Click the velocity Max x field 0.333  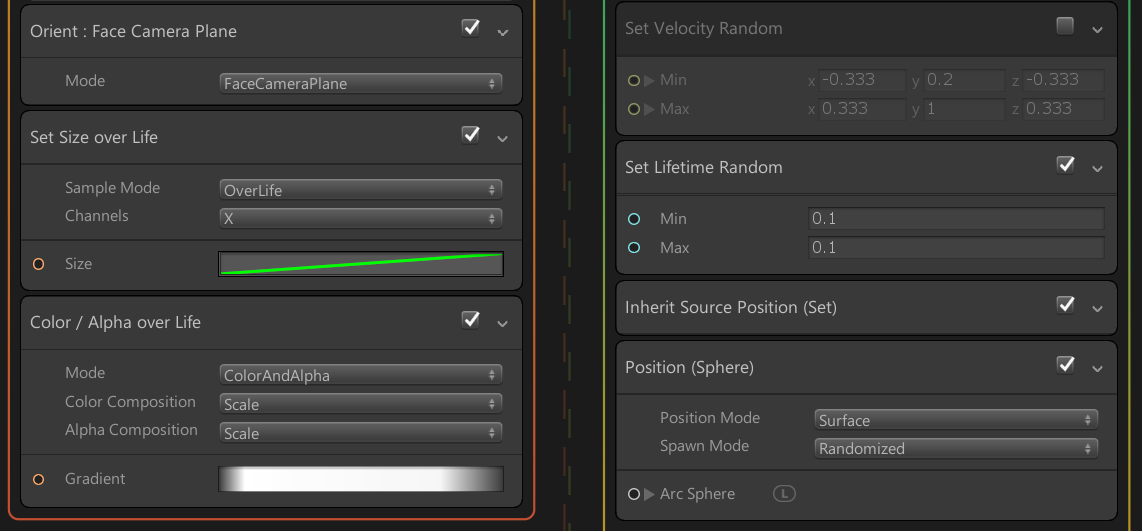pos(862,109)
